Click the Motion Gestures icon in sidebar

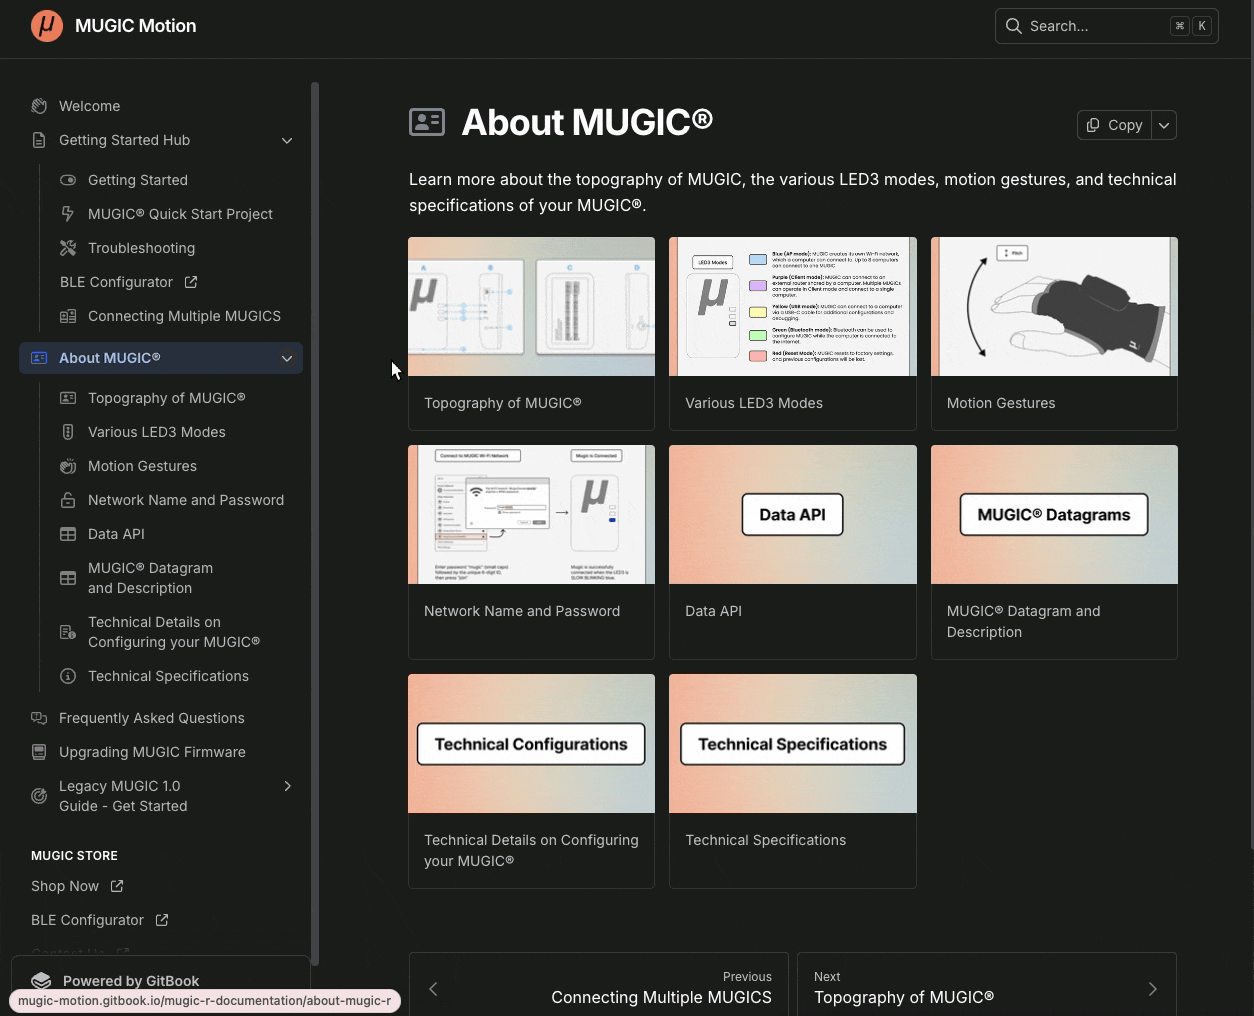point(68,466)
